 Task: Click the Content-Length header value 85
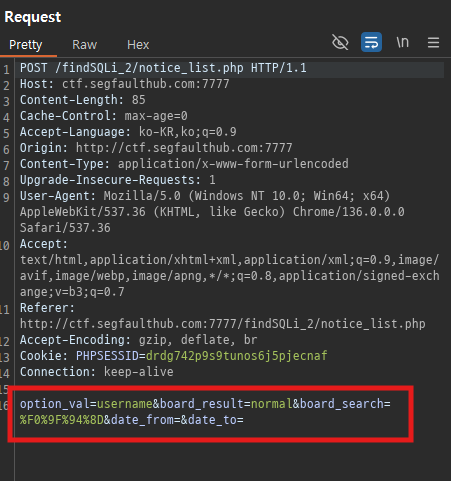point(138,100)
